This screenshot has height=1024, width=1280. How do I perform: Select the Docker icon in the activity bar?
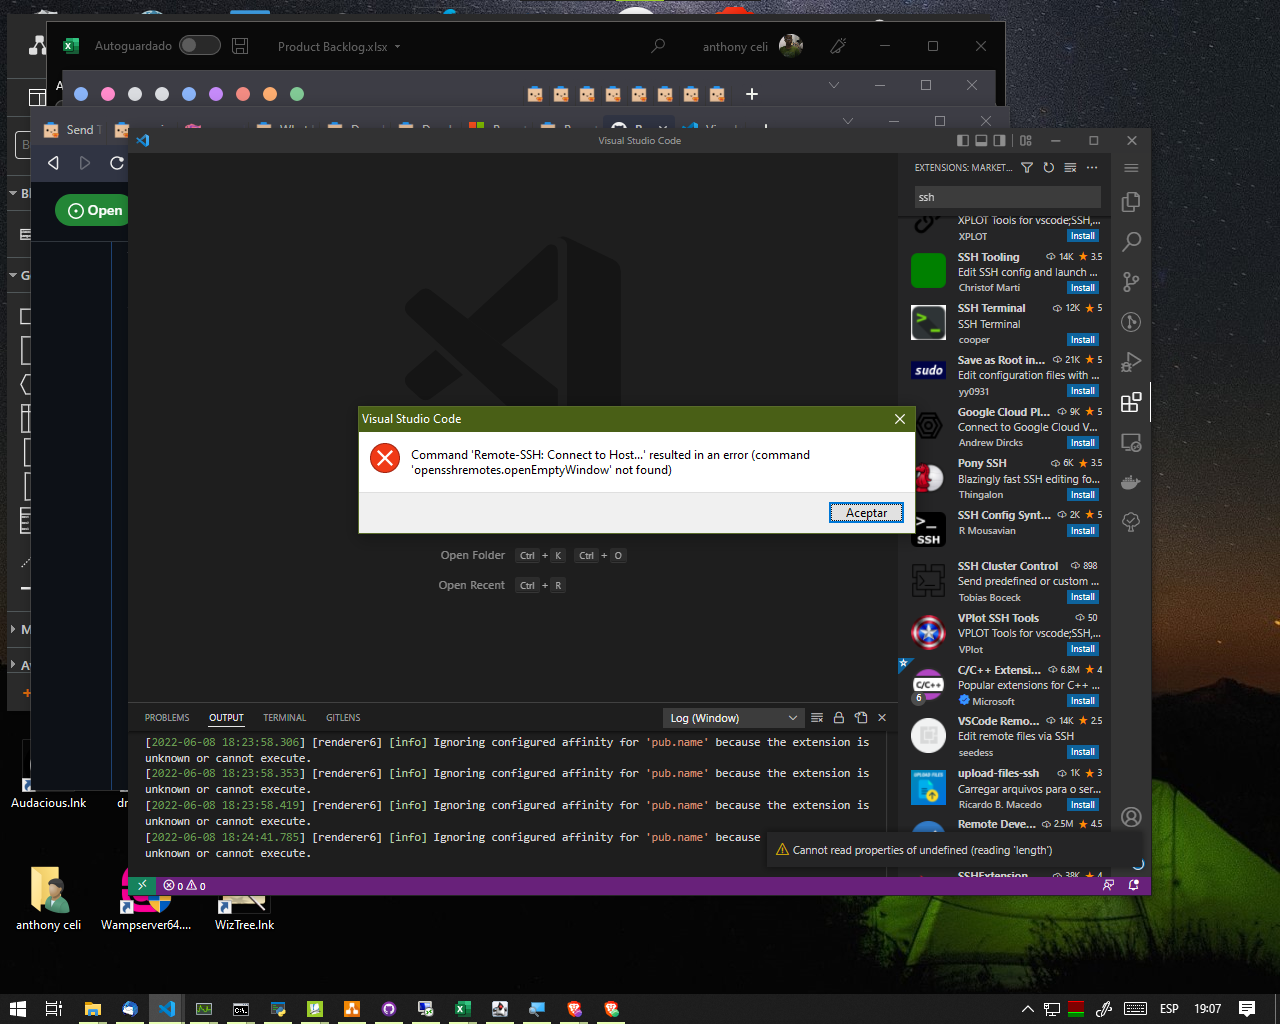(1131, 481)
